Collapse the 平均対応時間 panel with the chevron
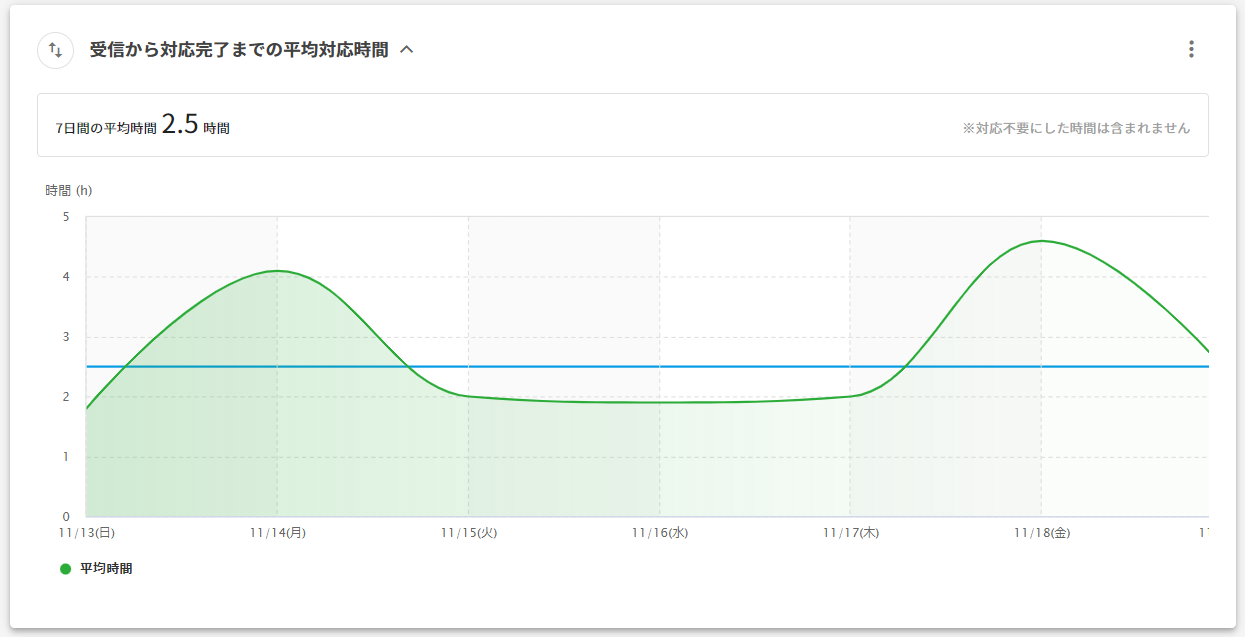Viewport: 1245px width, 637px height. (406, 50)
